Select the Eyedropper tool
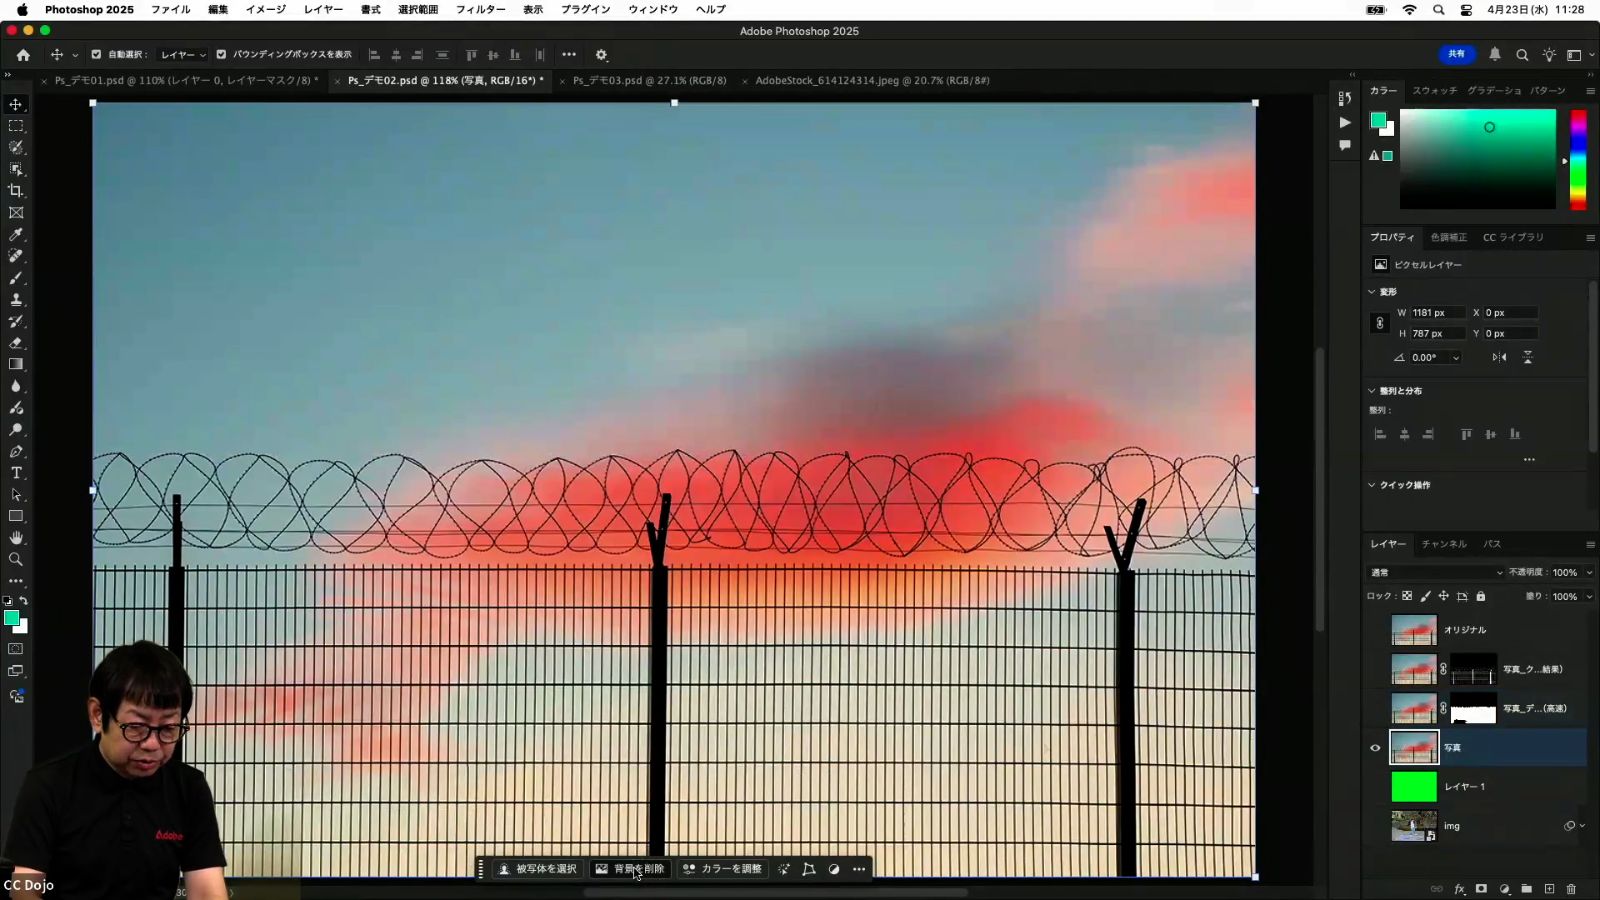Image resolution: width=1600 pixels, height=900 pixels. [16, 235]
